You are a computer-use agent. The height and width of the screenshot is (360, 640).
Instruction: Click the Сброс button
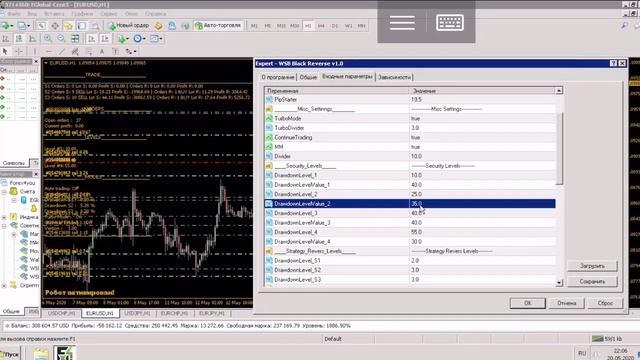click(x=605, y=303)
